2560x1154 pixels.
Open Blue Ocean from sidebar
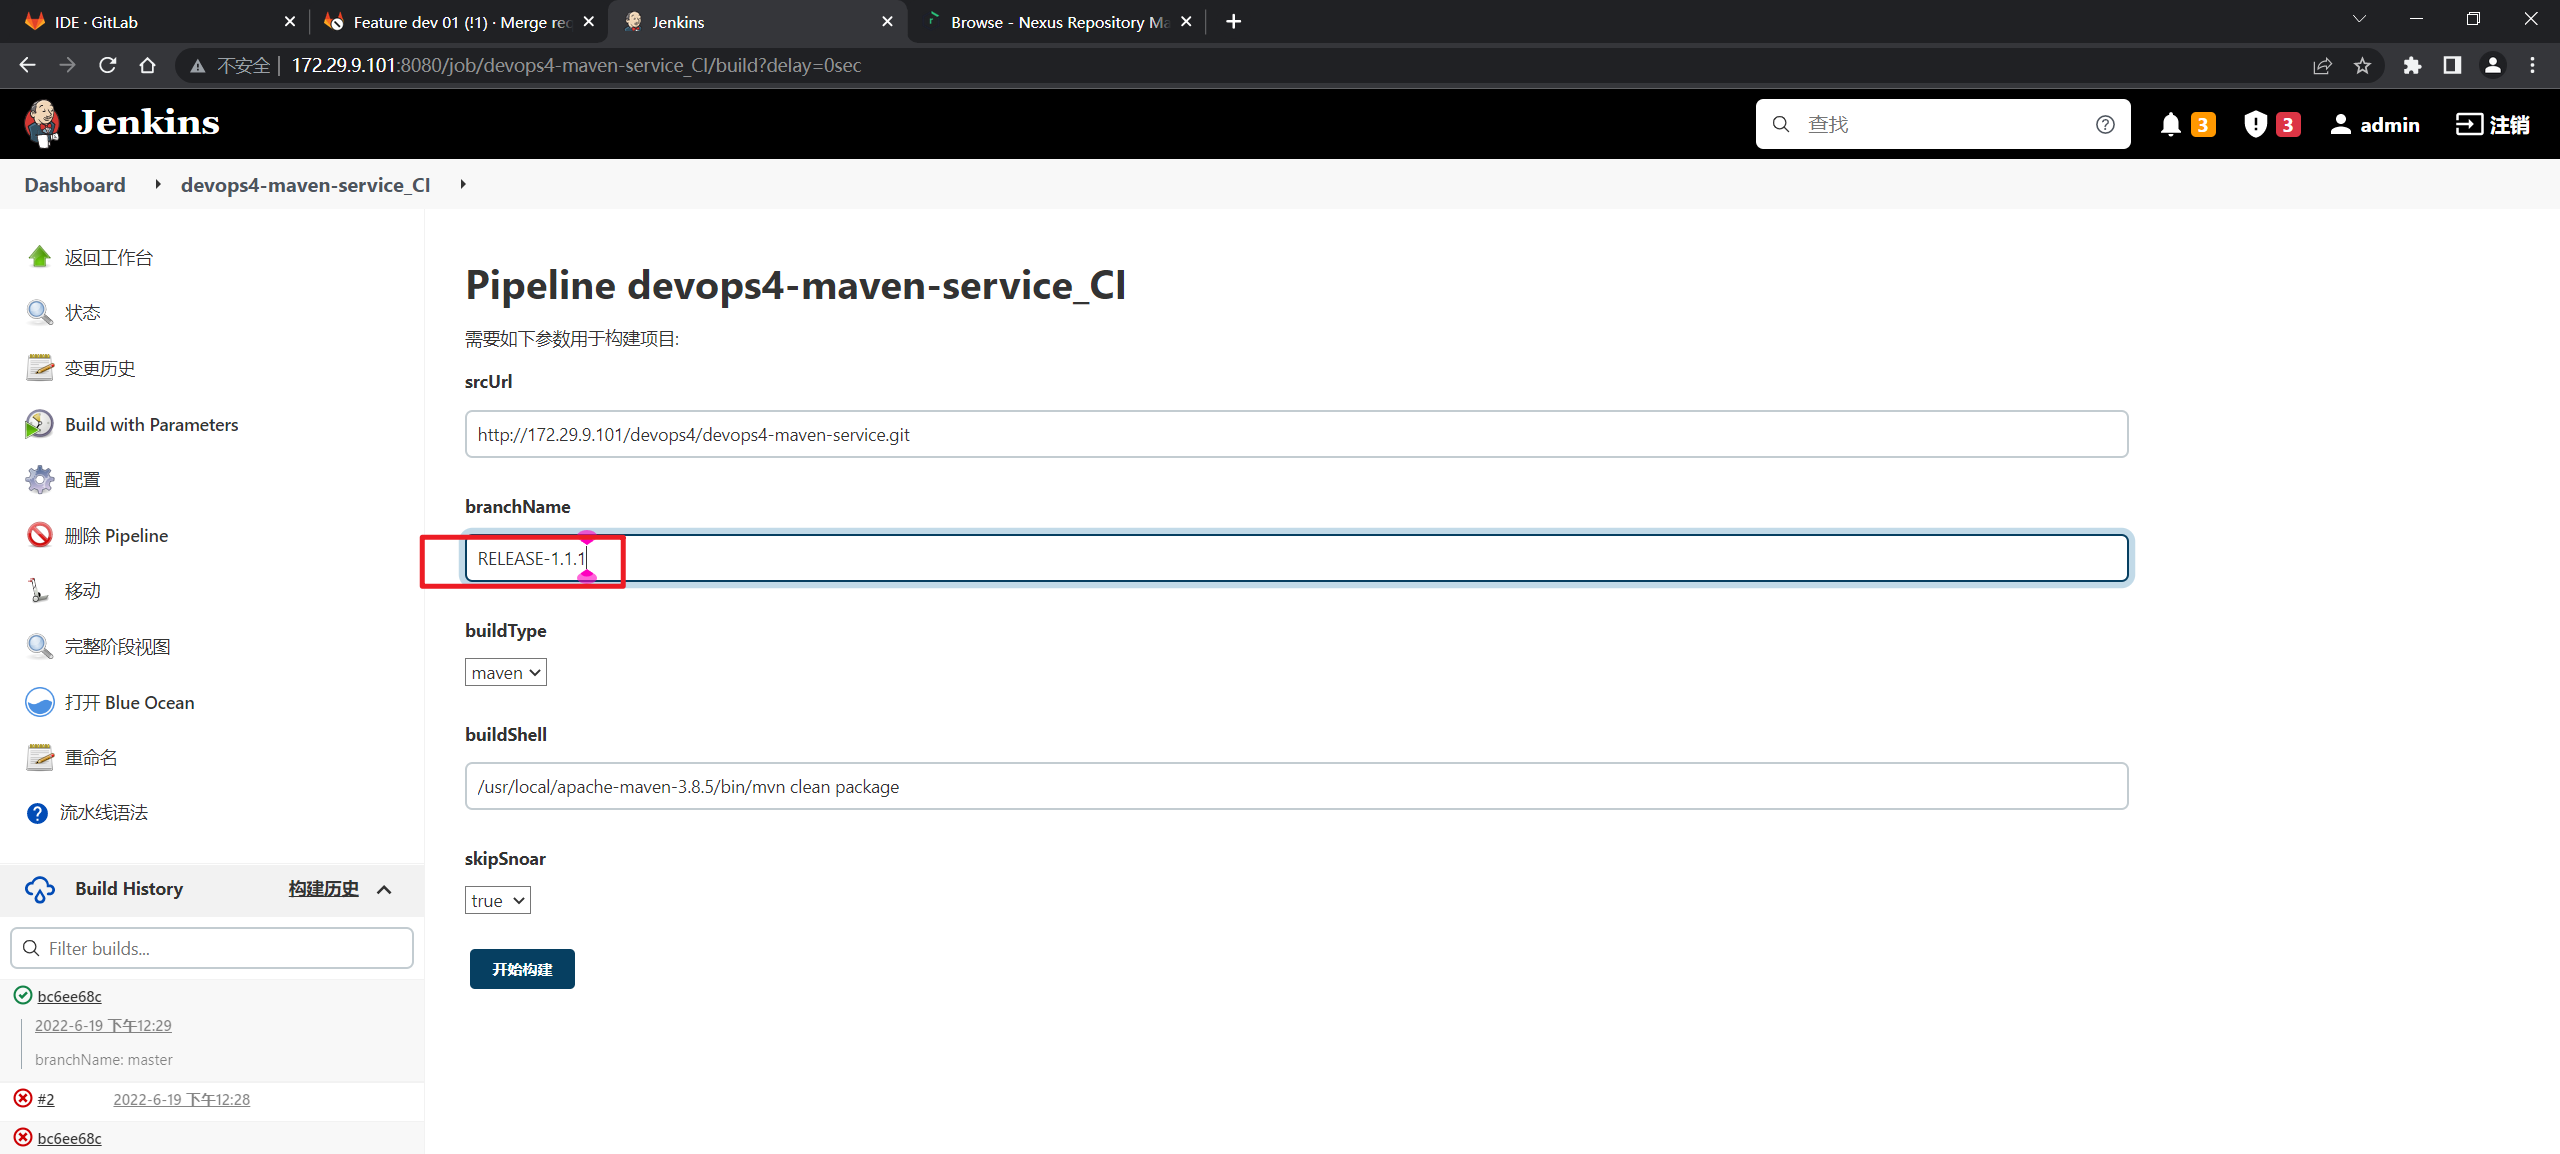point(129,702)
